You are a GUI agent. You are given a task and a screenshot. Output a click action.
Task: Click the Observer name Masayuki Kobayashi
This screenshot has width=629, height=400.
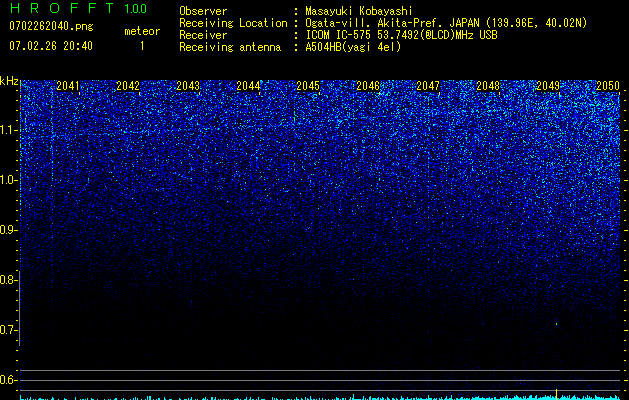pos(359,11)
